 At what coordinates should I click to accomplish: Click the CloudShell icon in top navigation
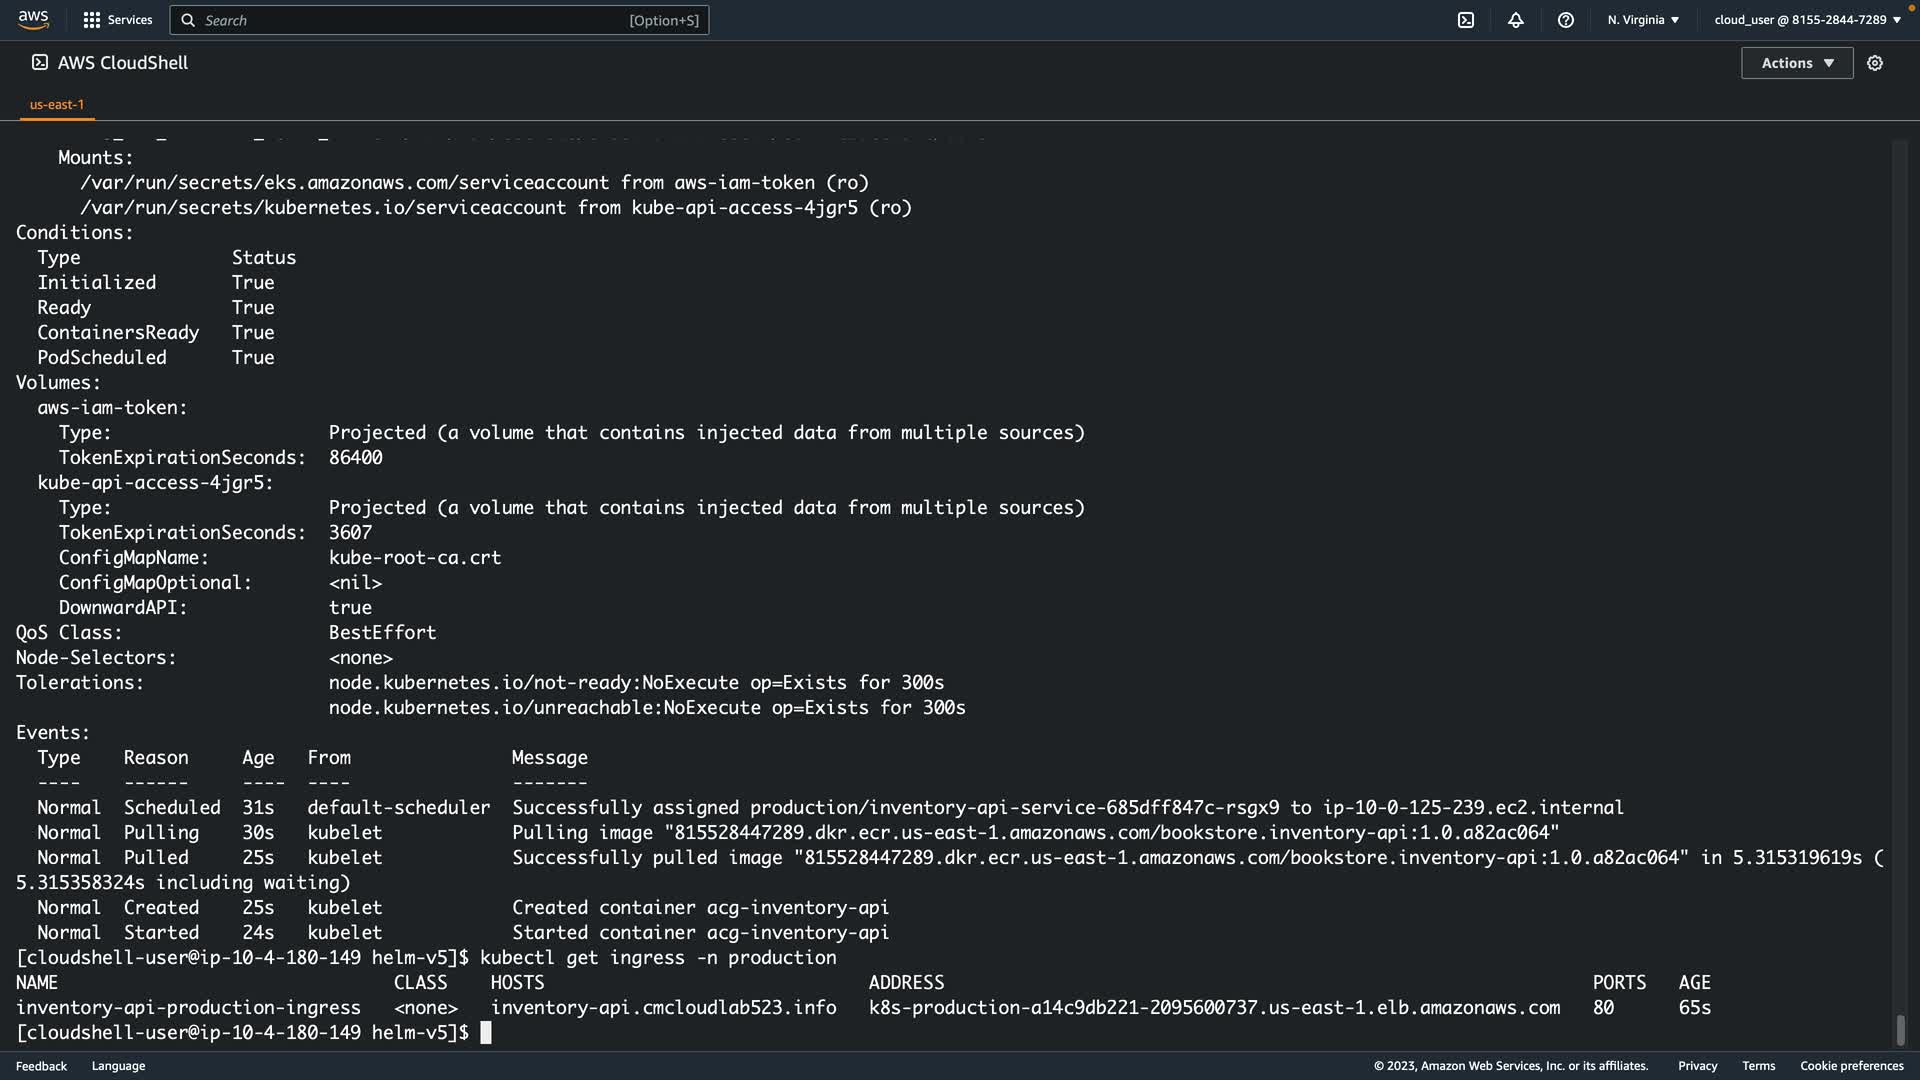1466,20
